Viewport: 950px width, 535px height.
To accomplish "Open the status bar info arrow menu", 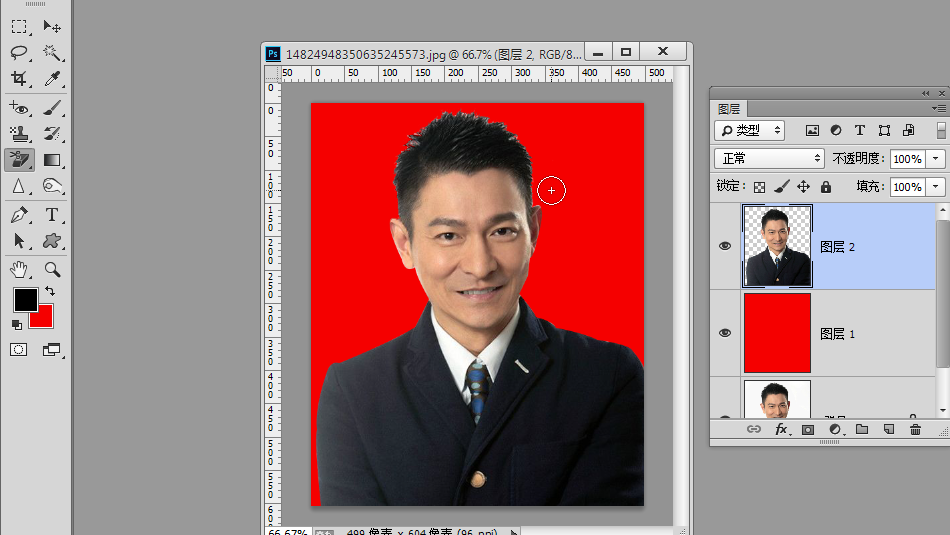I will click(514, 532).
